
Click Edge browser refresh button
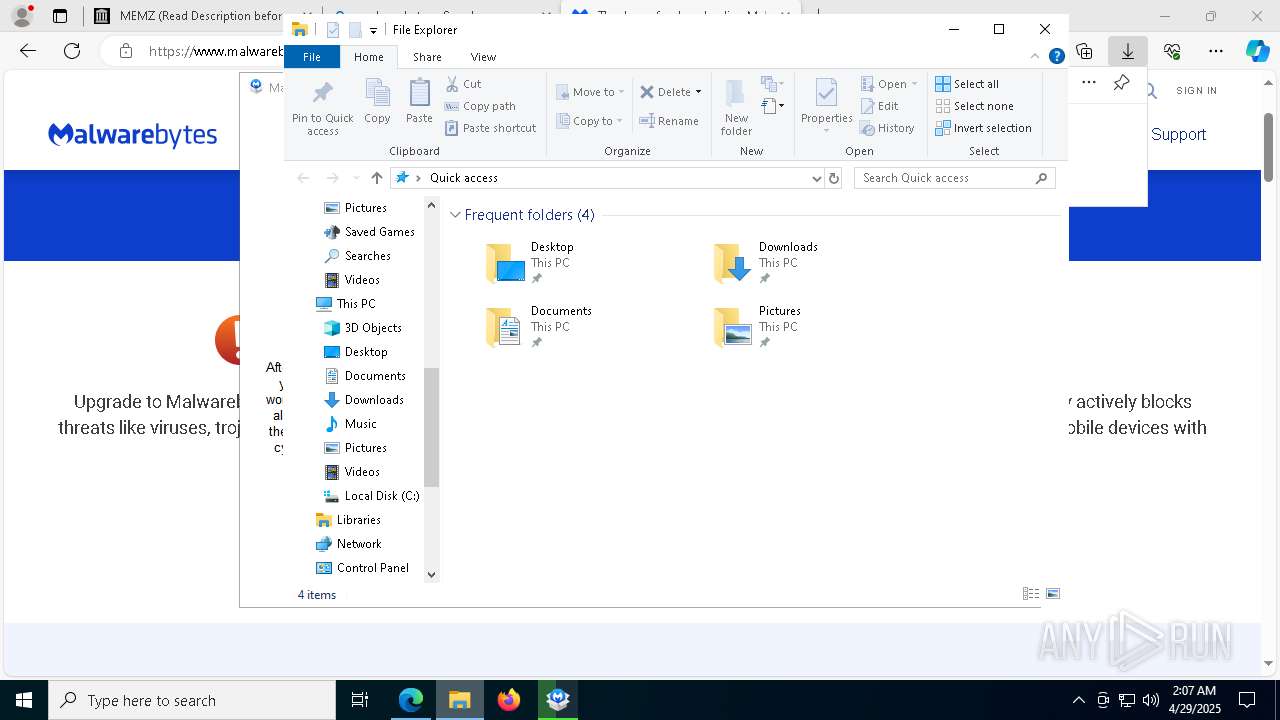pos(72,51)
